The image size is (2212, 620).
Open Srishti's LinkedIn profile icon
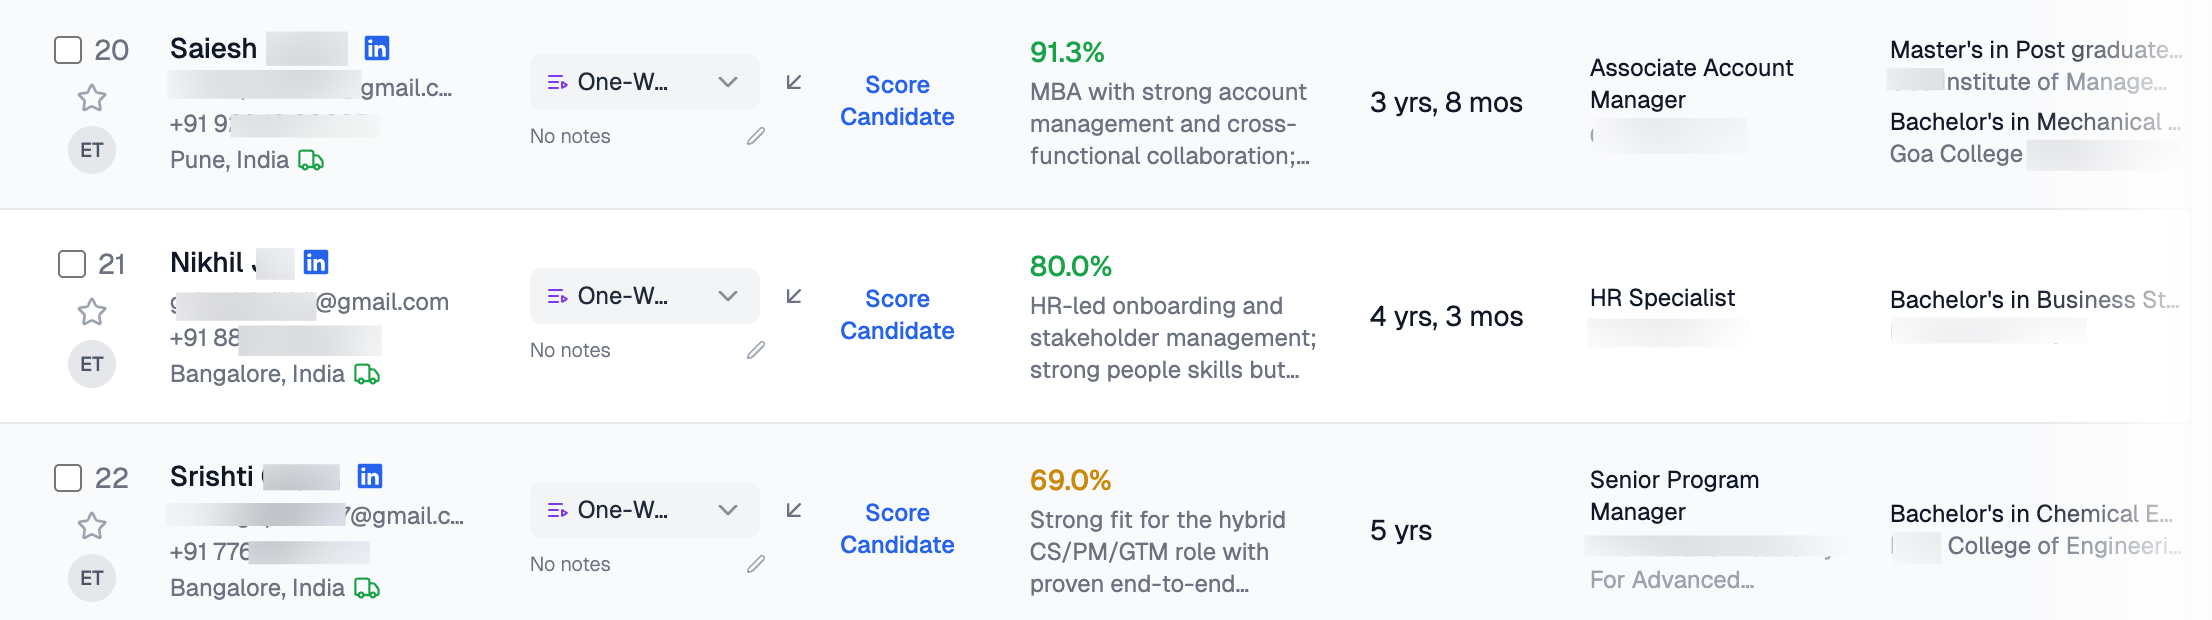370,476
